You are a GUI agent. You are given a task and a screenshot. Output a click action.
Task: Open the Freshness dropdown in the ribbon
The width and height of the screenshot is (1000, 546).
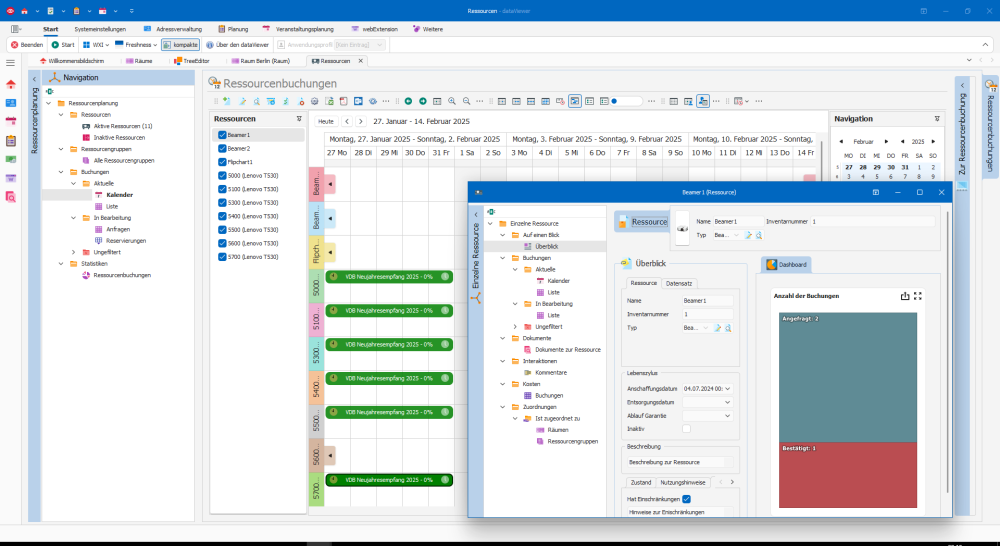[x=153, y=45]
